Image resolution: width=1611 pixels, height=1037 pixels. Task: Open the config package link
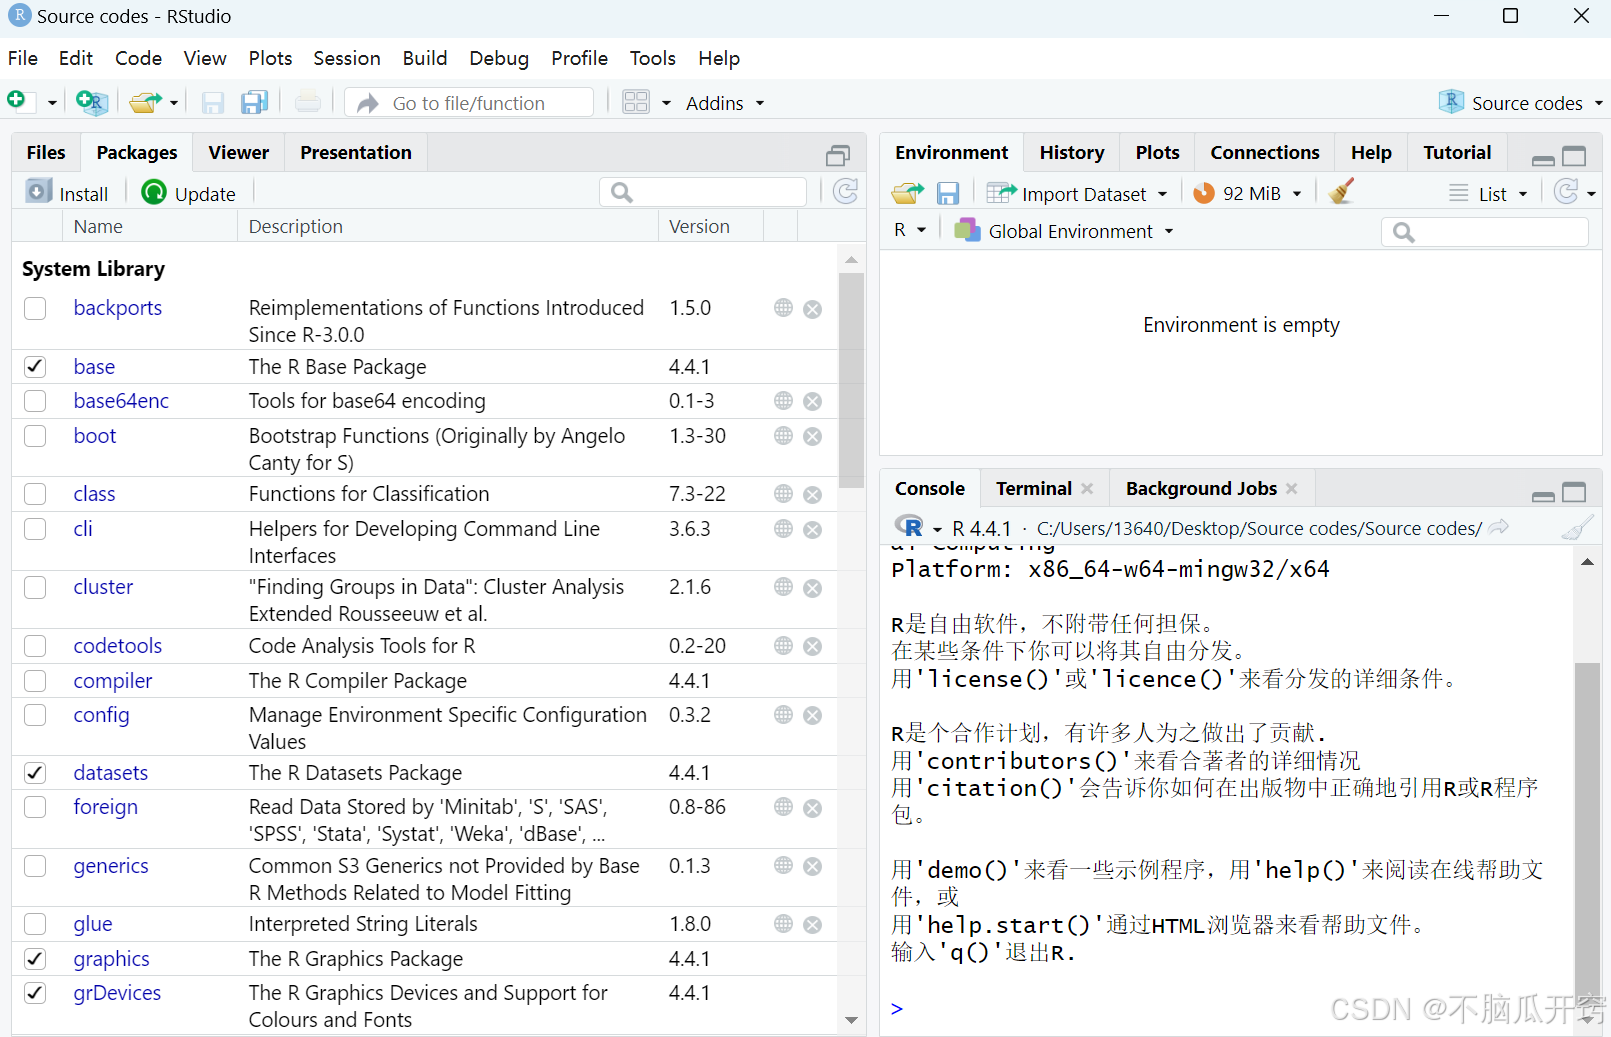(x=101, y=715)
